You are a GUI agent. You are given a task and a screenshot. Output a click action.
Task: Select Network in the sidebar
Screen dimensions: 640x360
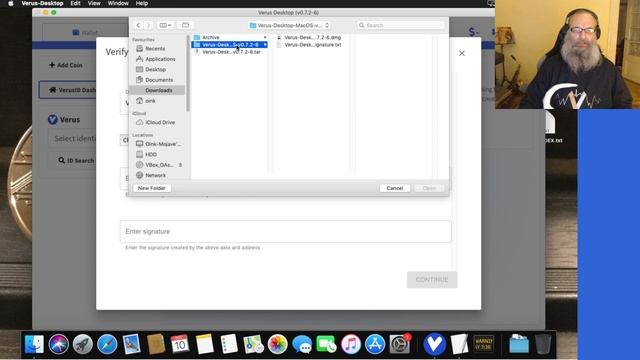click(157, 175)
